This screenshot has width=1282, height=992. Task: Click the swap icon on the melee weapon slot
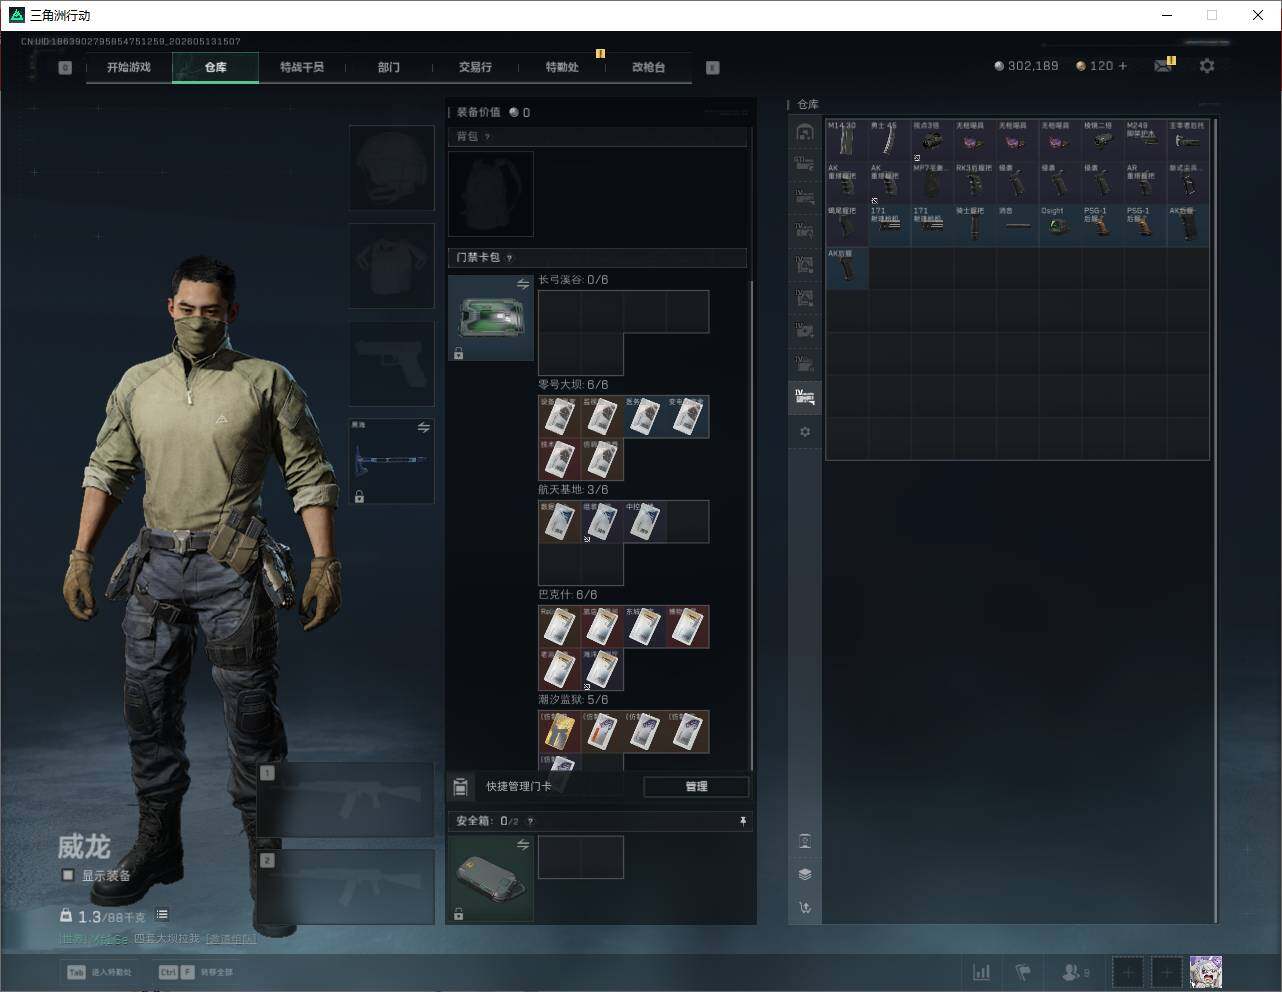coord(424,428)
